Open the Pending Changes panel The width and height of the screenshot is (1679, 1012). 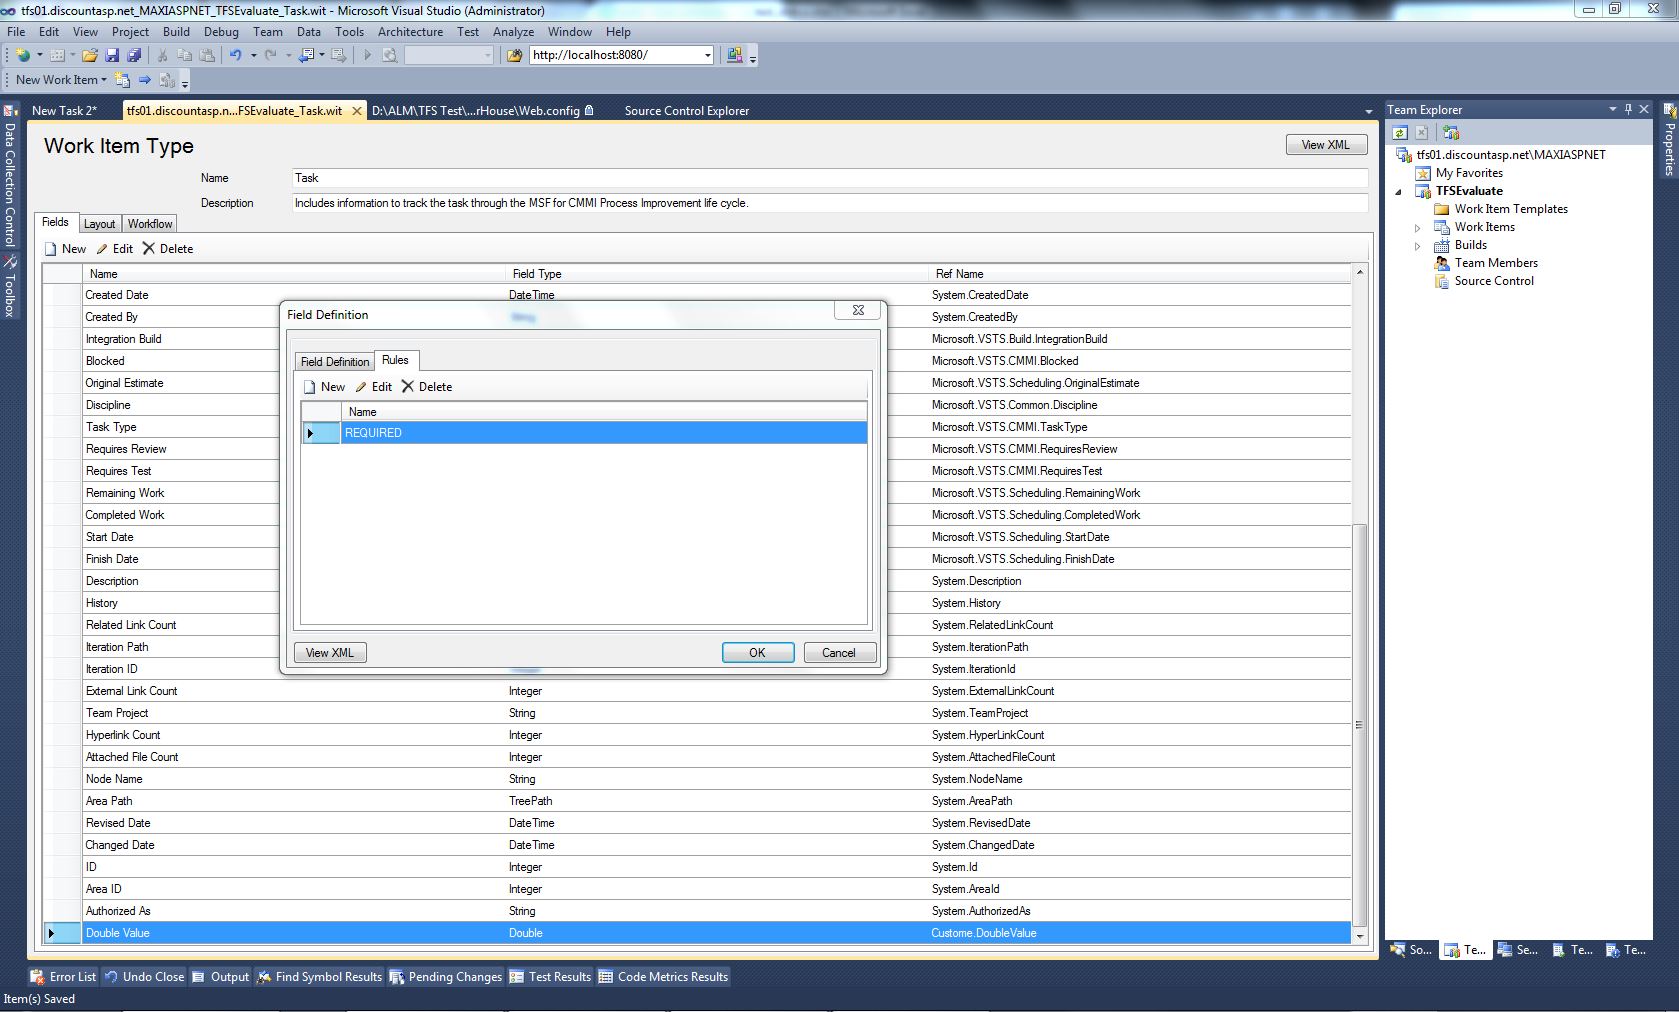tap(445, 977)
